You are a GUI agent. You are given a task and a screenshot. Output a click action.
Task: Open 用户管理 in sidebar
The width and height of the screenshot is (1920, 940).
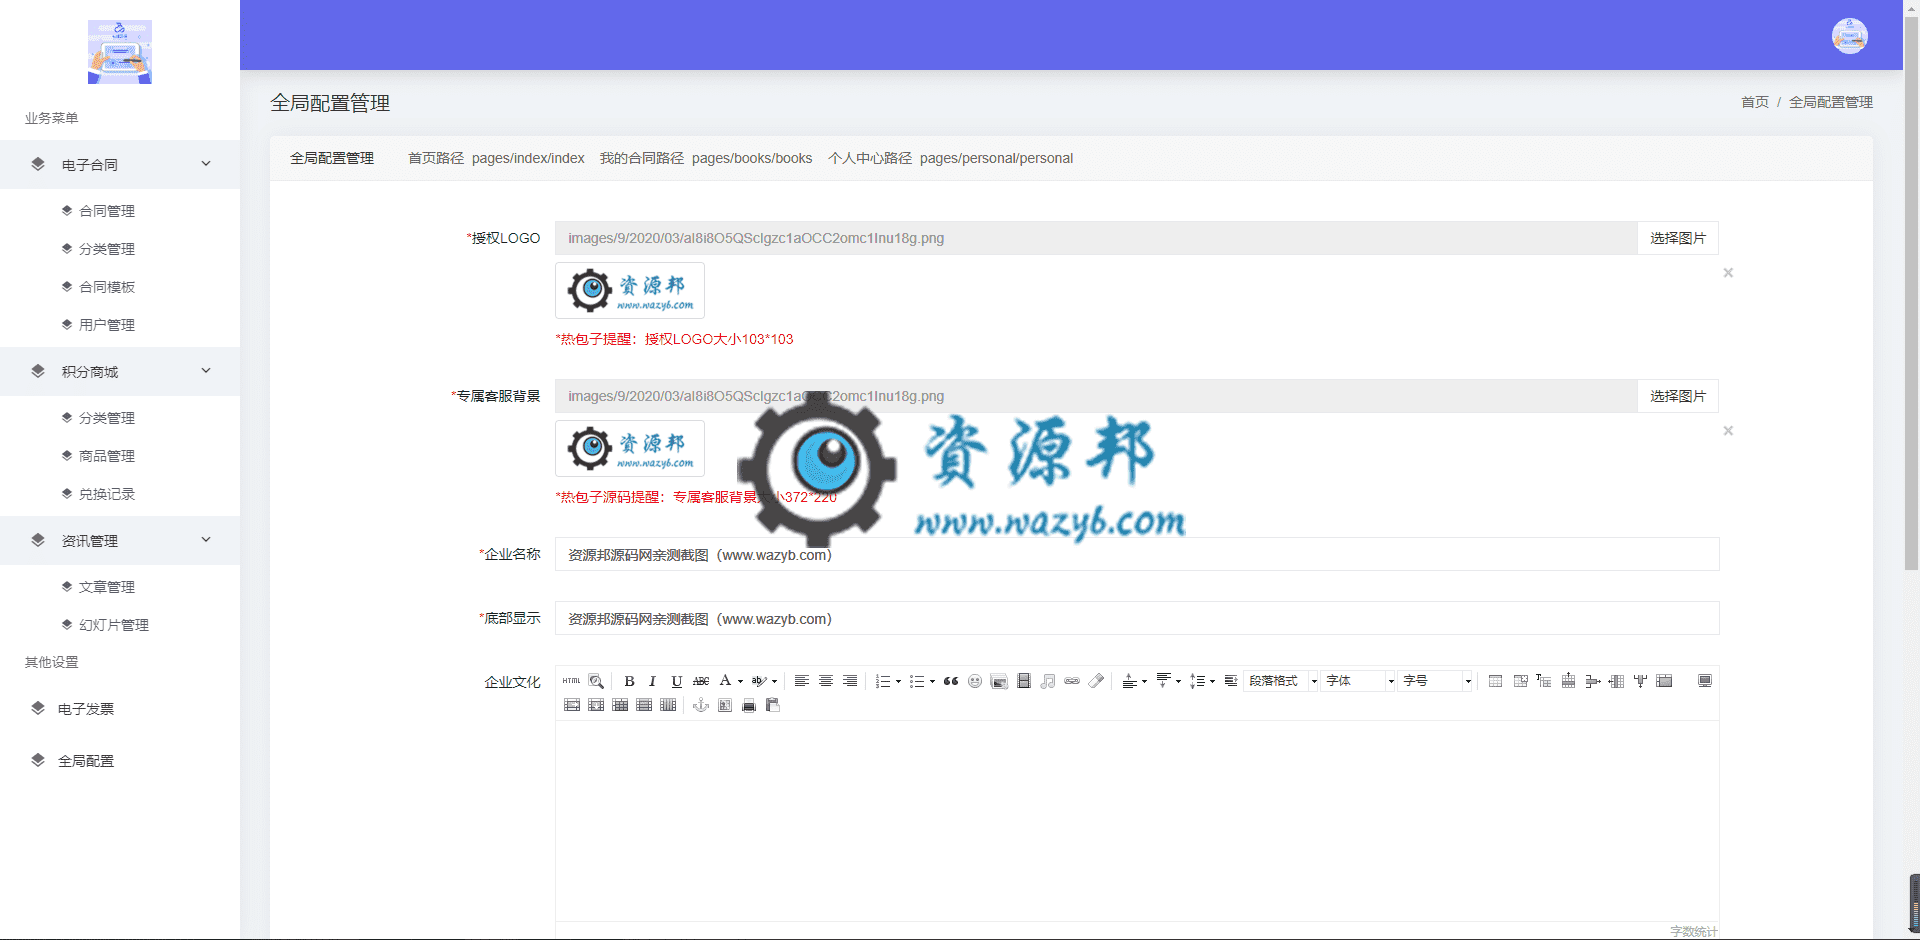point(107,325)
